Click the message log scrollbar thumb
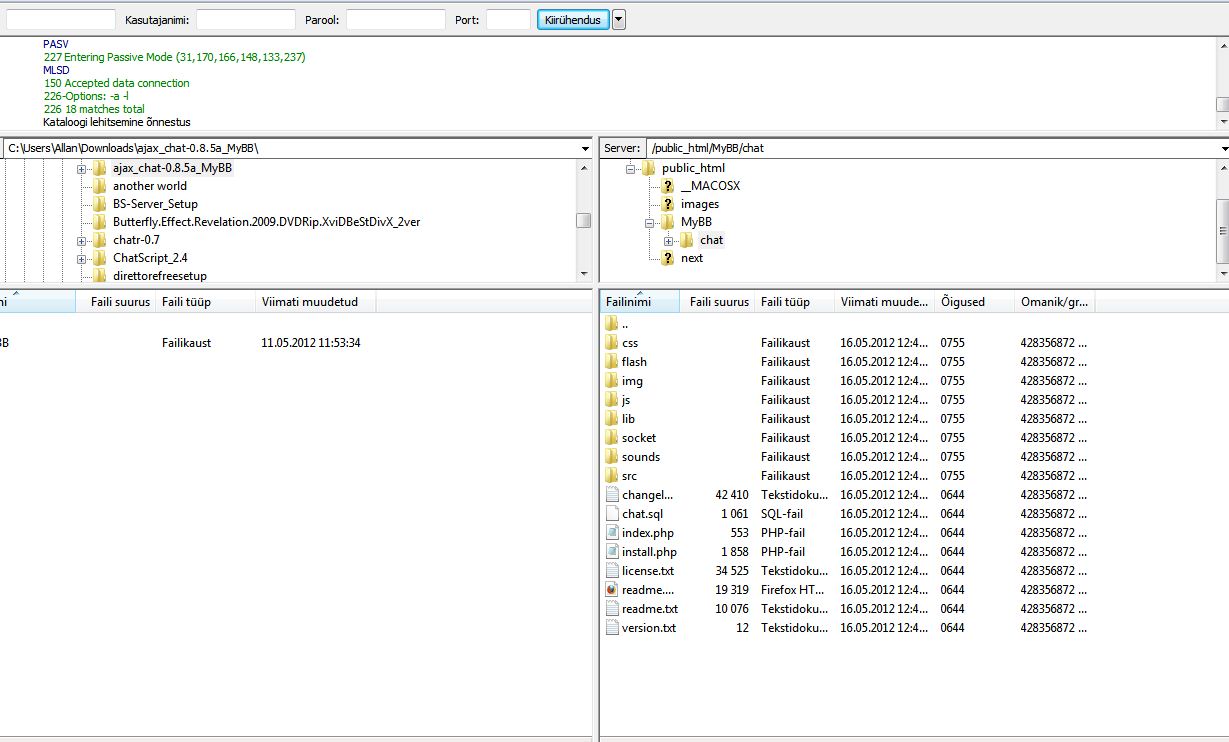Screen dimensions: 1229x742 1222,105
